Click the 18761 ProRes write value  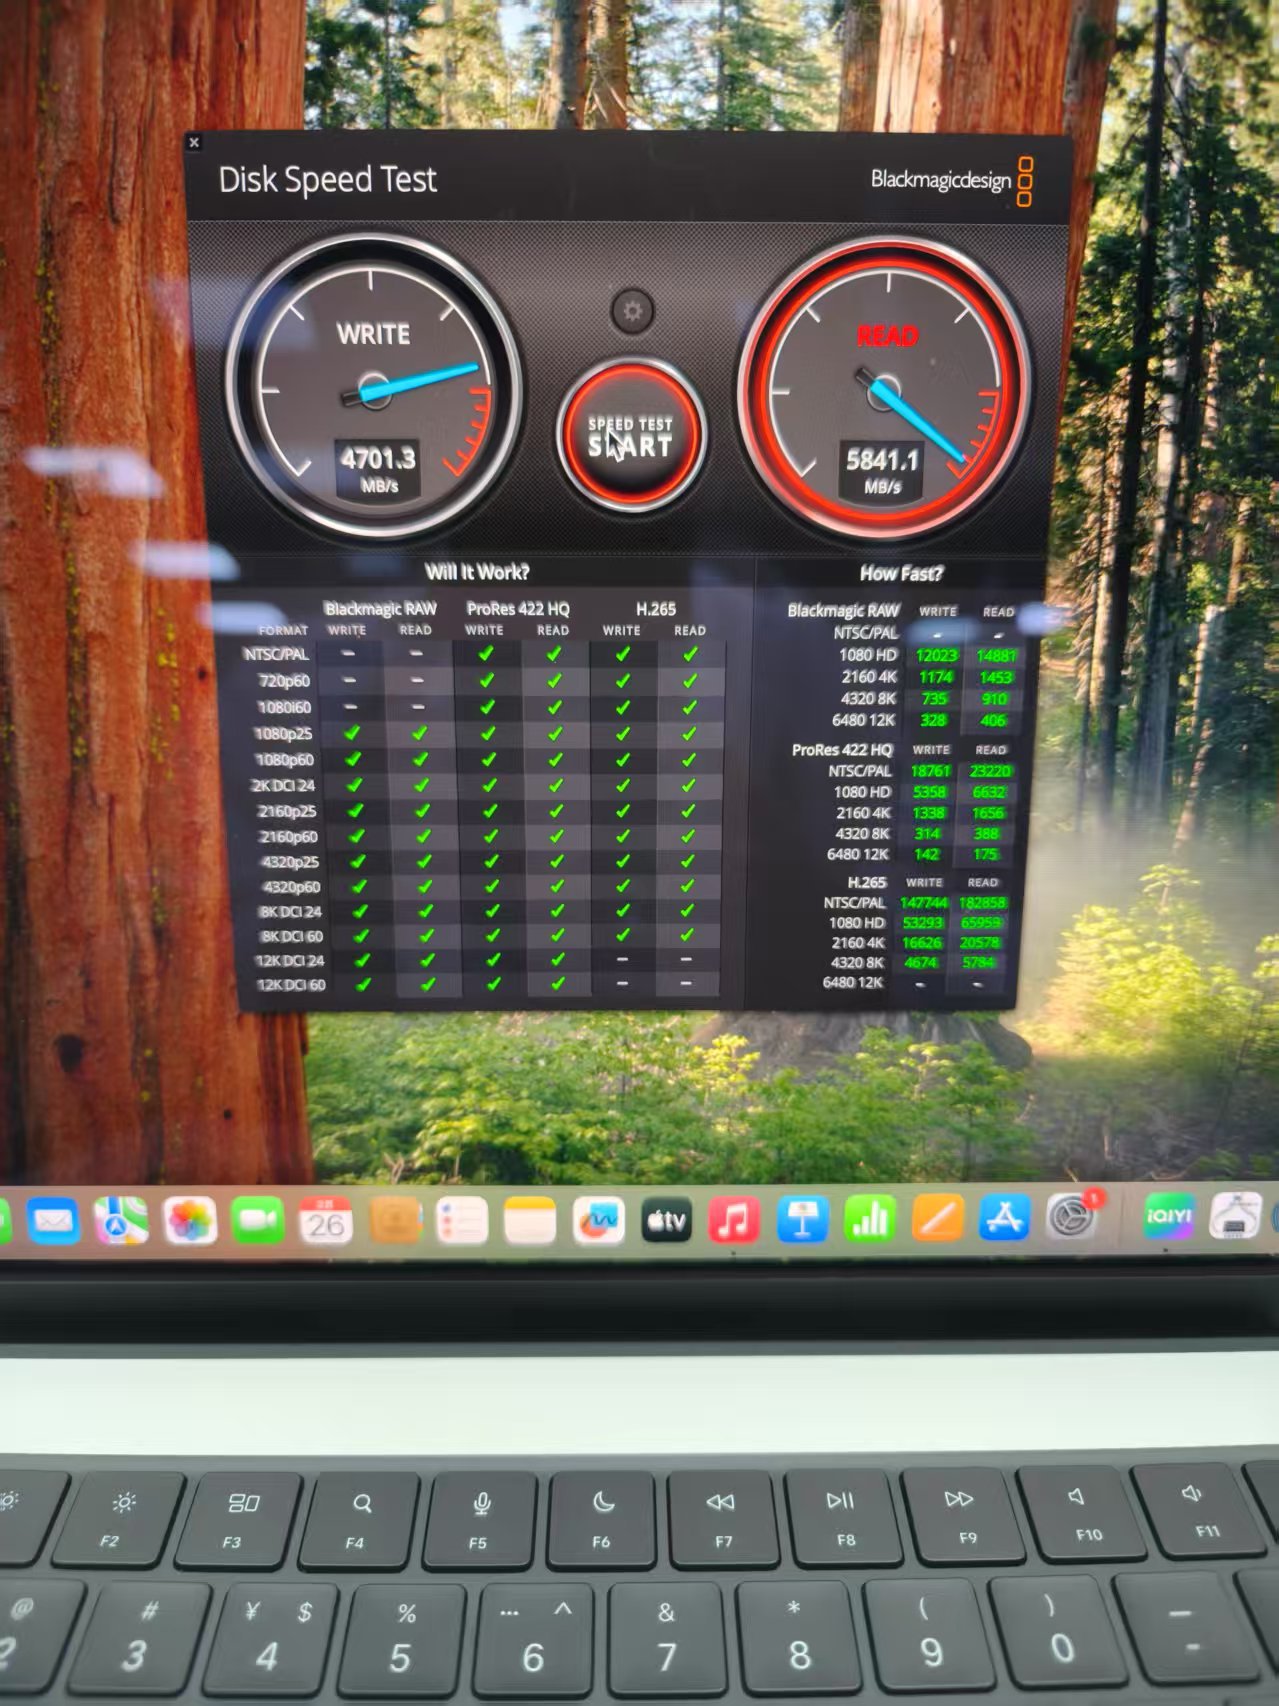click(931, 771)
